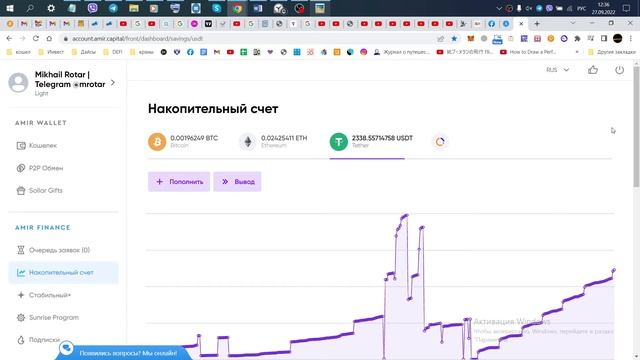
Task: Click the Chrome profile avatar
Action: (618, 38)
